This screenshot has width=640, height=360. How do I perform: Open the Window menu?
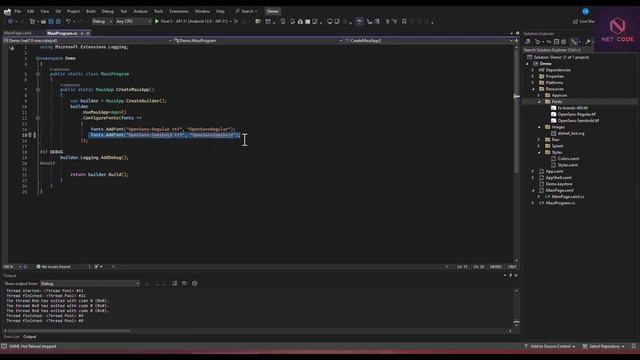(202, 11)
